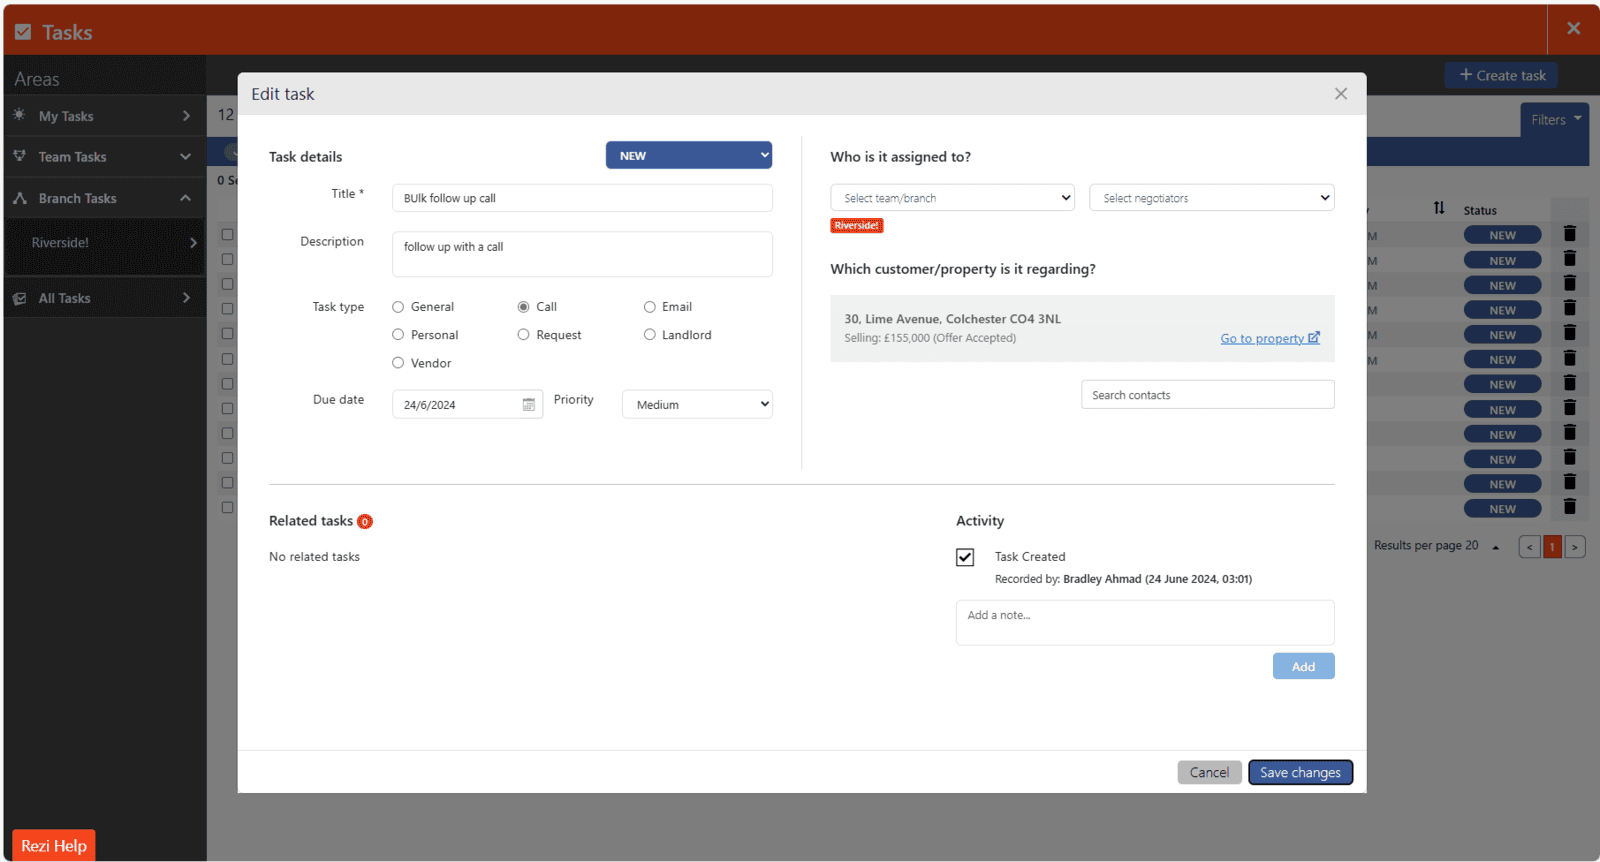The height and width of the screenshot is (862, 1600).
Task: Click page 1 in pagination
Action: [1552, 547]
